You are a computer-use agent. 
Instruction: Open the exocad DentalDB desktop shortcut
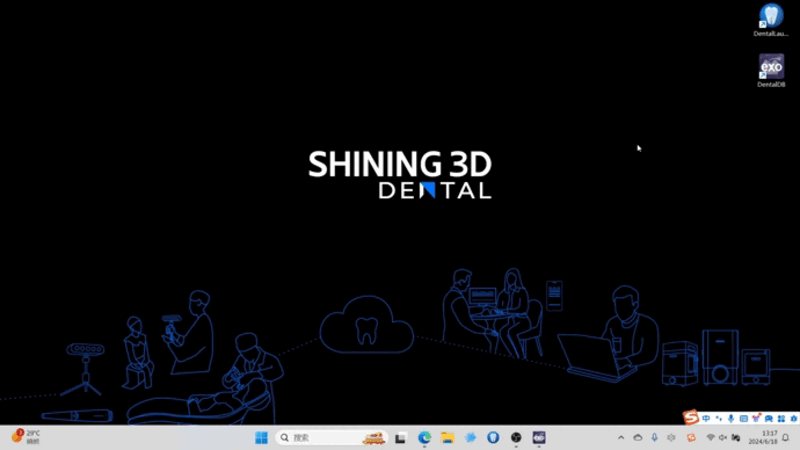[x=771, y=70]
